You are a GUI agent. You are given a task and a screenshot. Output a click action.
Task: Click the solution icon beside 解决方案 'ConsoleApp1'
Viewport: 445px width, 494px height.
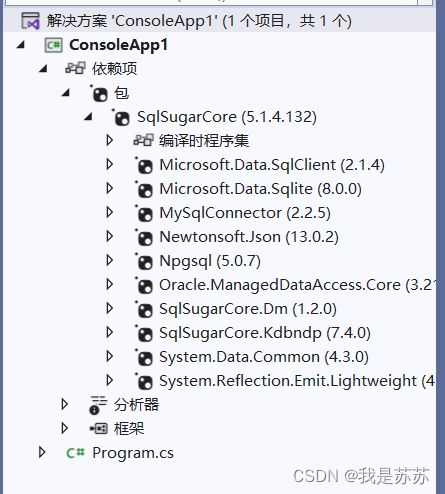[x=30, y=21]
